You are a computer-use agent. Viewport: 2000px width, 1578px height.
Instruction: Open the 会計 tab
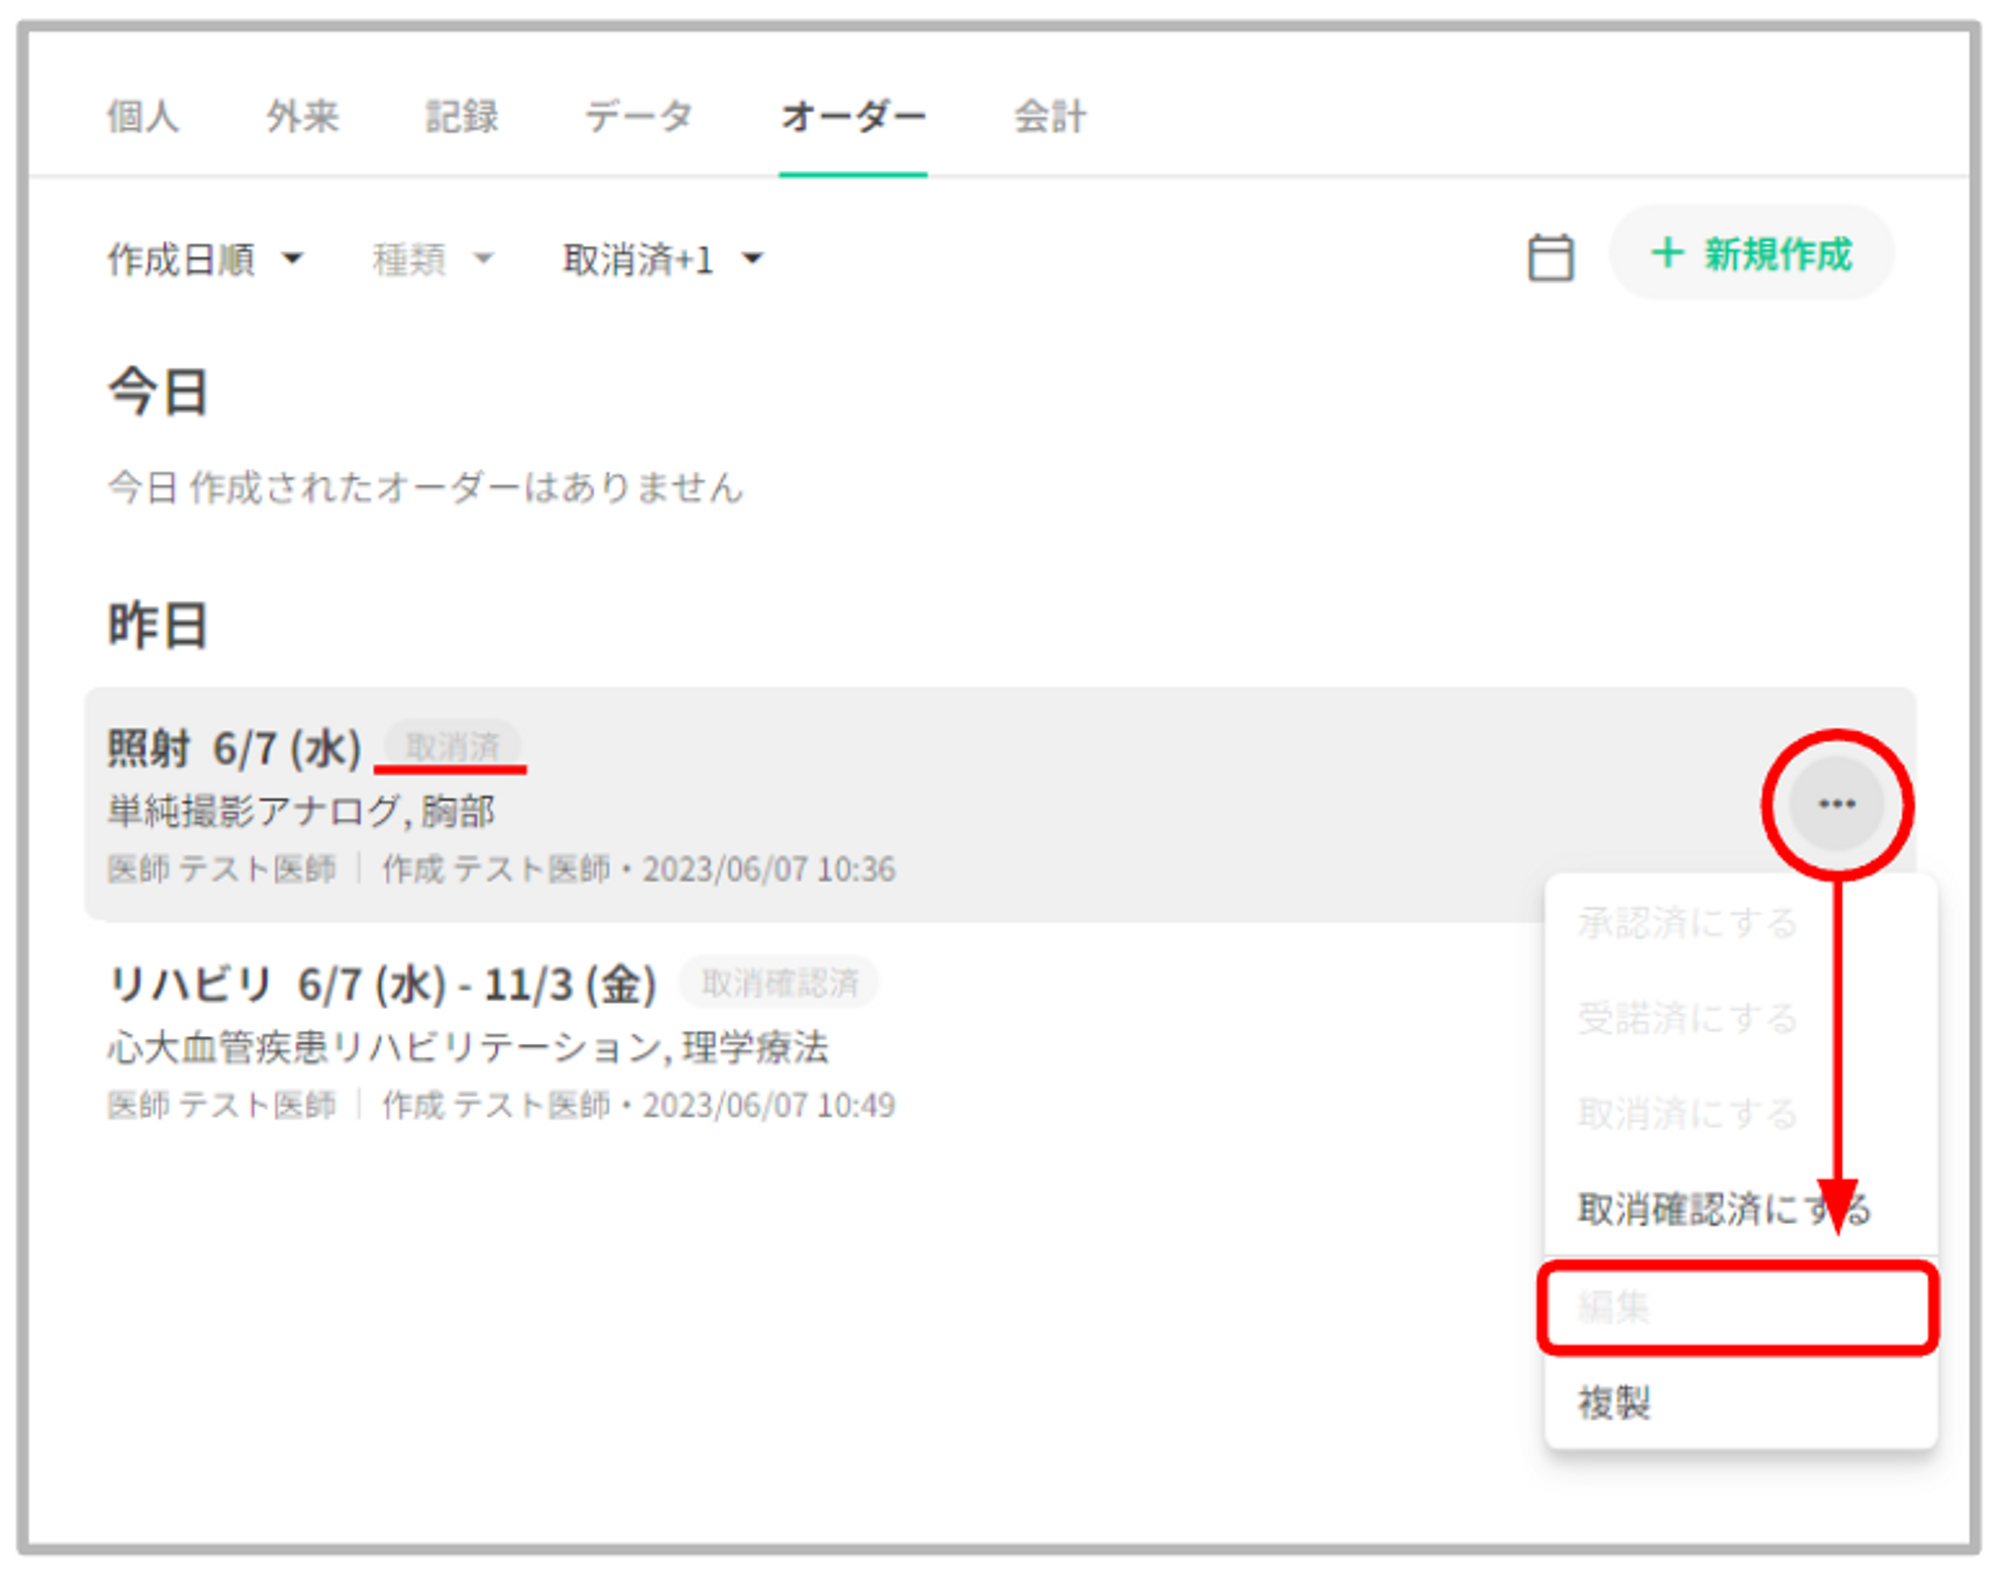coord(1049,116)
